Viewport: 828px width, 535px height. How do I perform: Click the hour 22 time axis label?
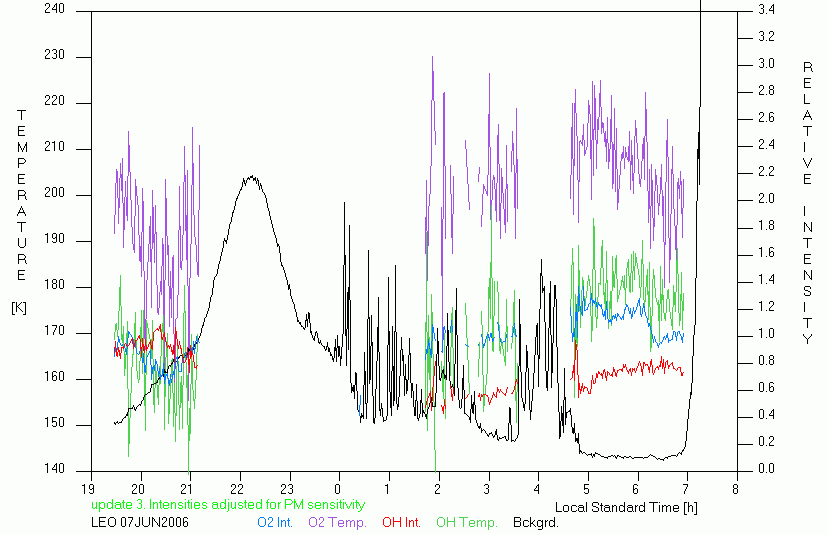click(x=238, y=489)
